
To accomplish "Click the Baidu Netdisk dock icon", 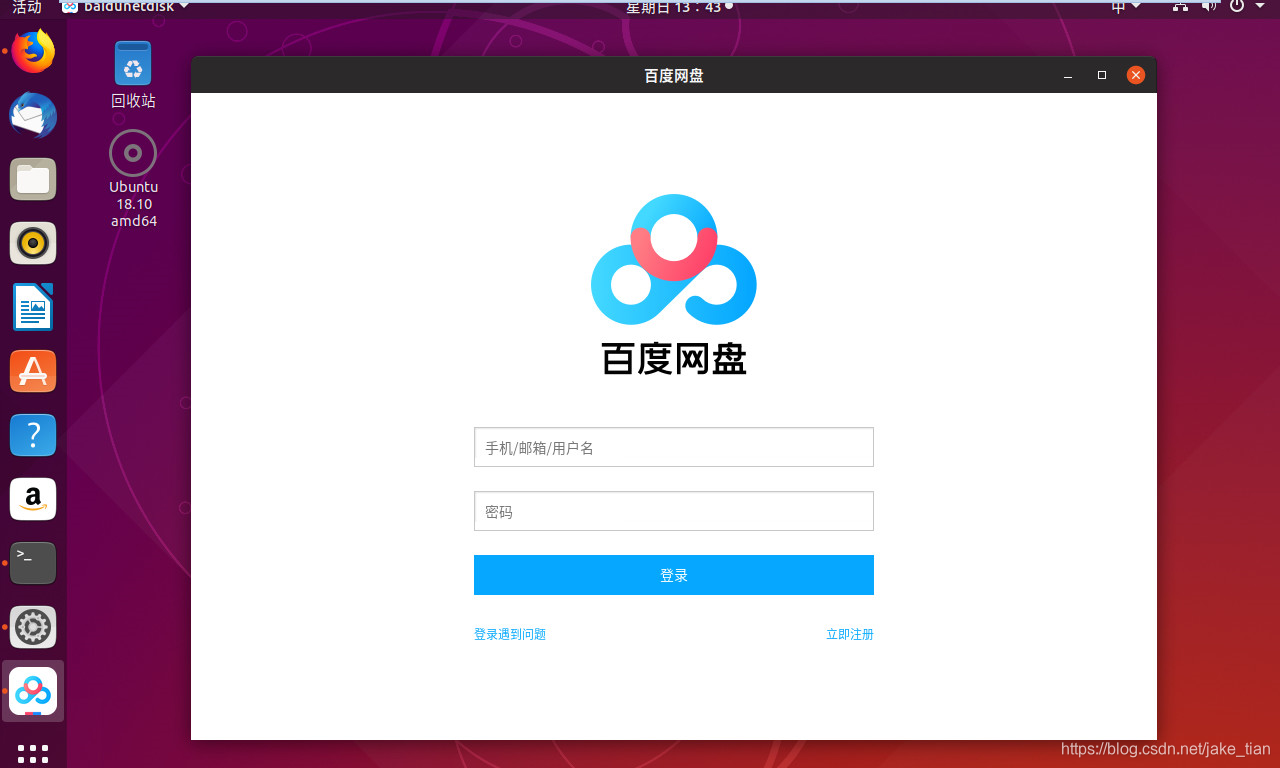I will tap(33, 691).
